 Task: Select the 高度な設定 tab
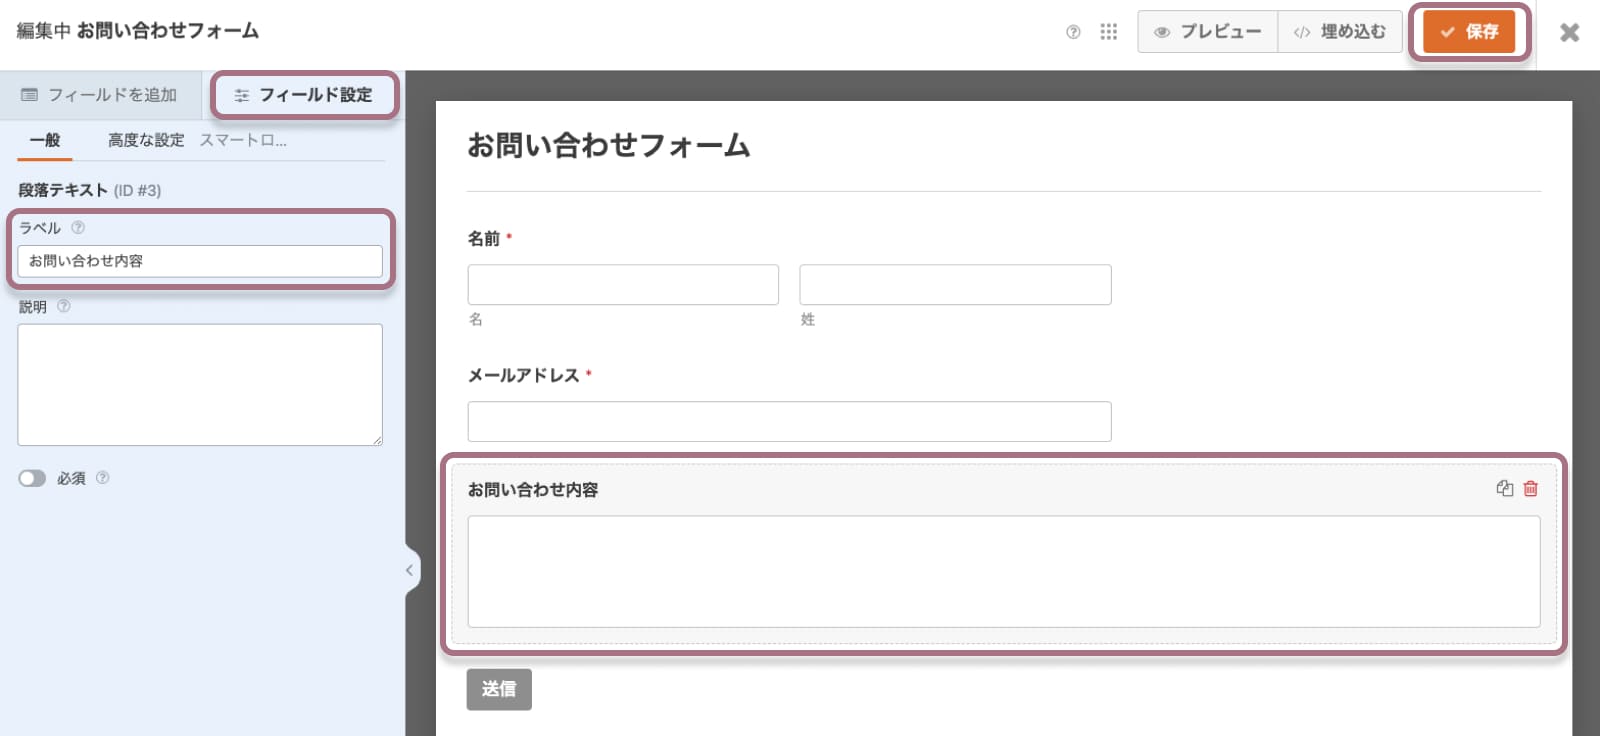pyautogui.click(x=146, y=141)
